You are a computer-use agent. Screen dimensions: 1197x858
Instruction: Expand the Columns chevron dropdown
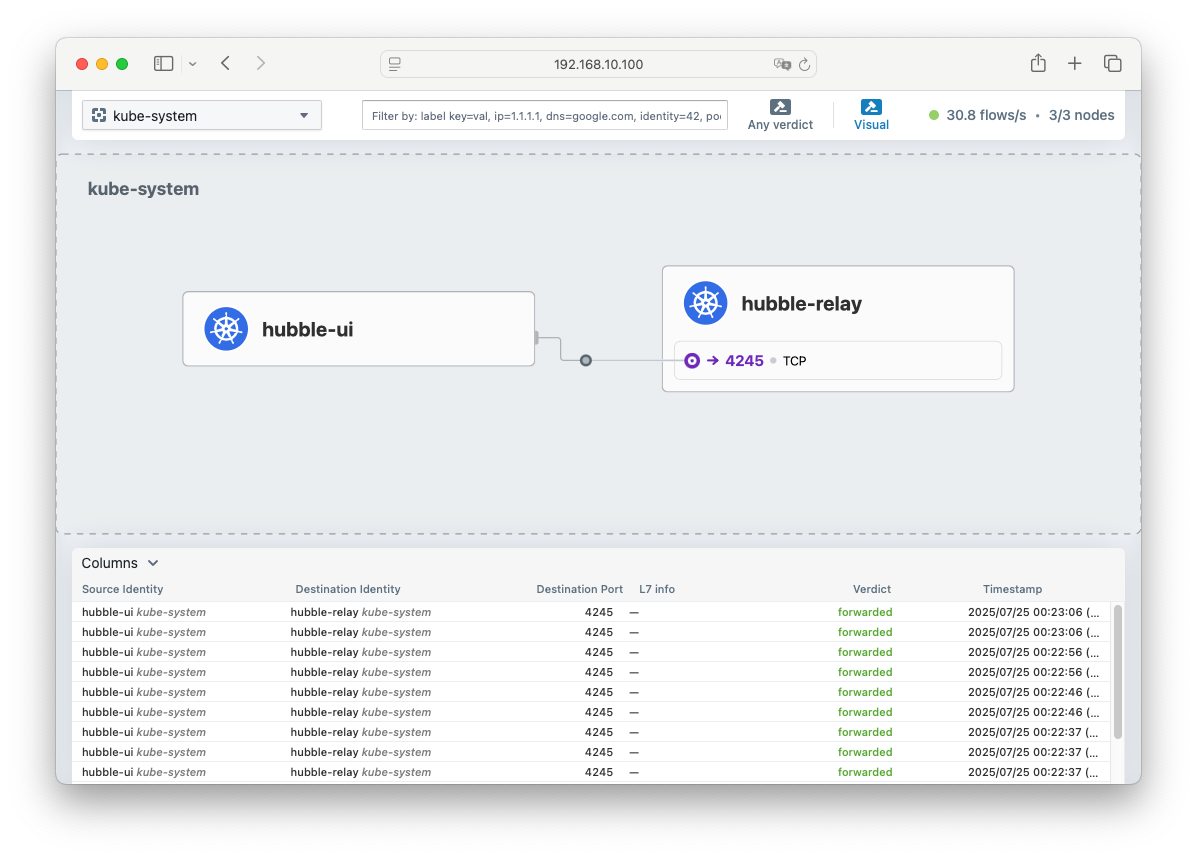[153, 563]
